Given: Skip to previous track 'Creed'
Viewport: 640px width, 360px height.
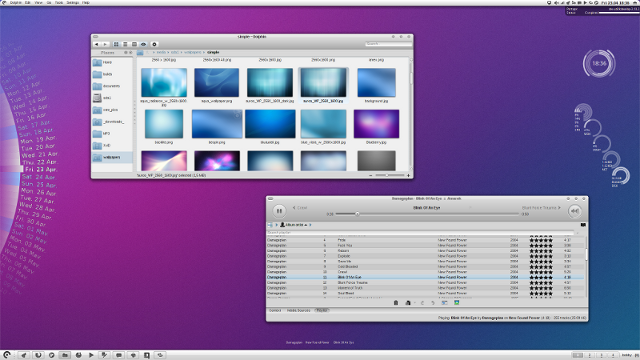Looking at the screenshot, I should tap(300, 208).
